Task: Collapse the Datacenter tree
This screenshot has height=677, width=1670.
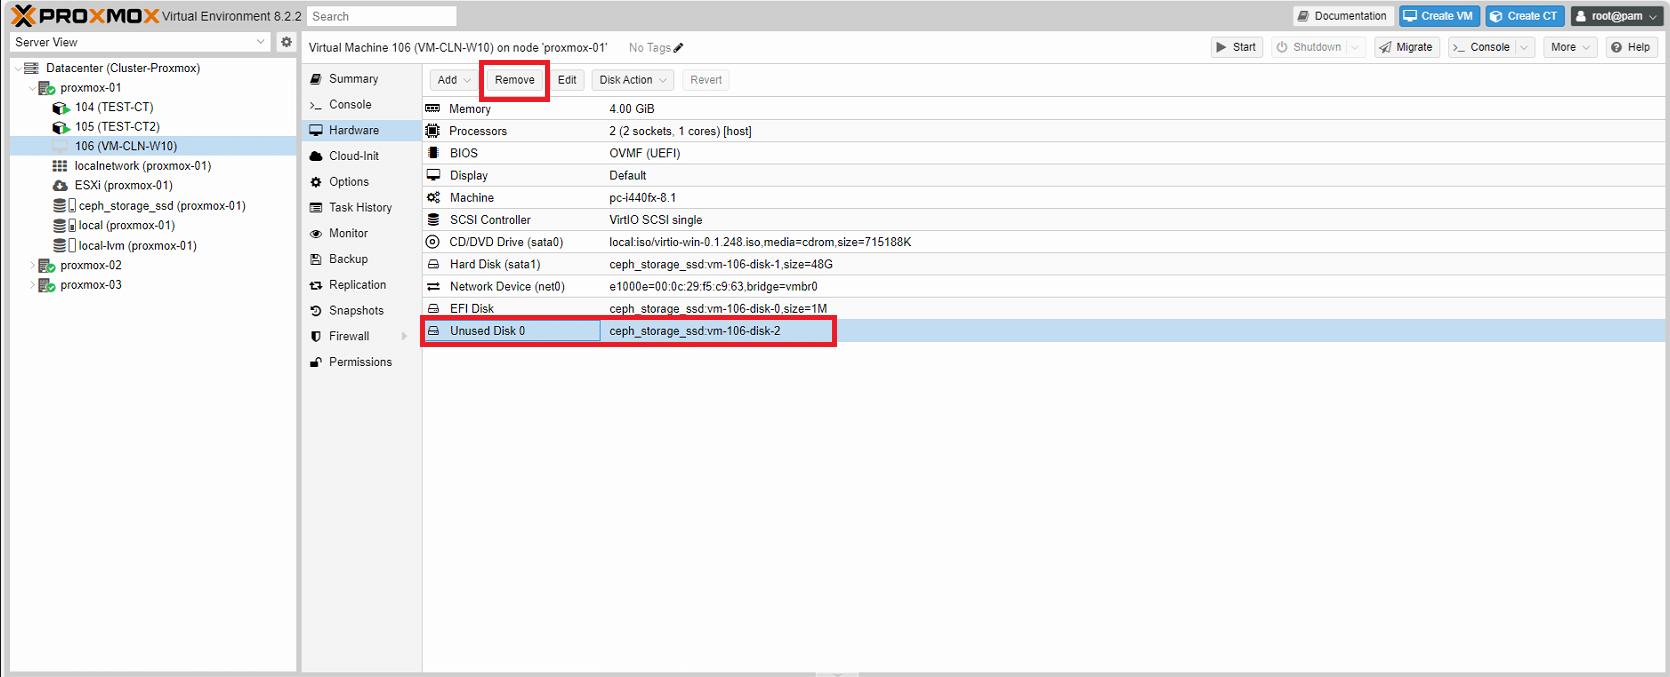Action: [x=17, y=68]
